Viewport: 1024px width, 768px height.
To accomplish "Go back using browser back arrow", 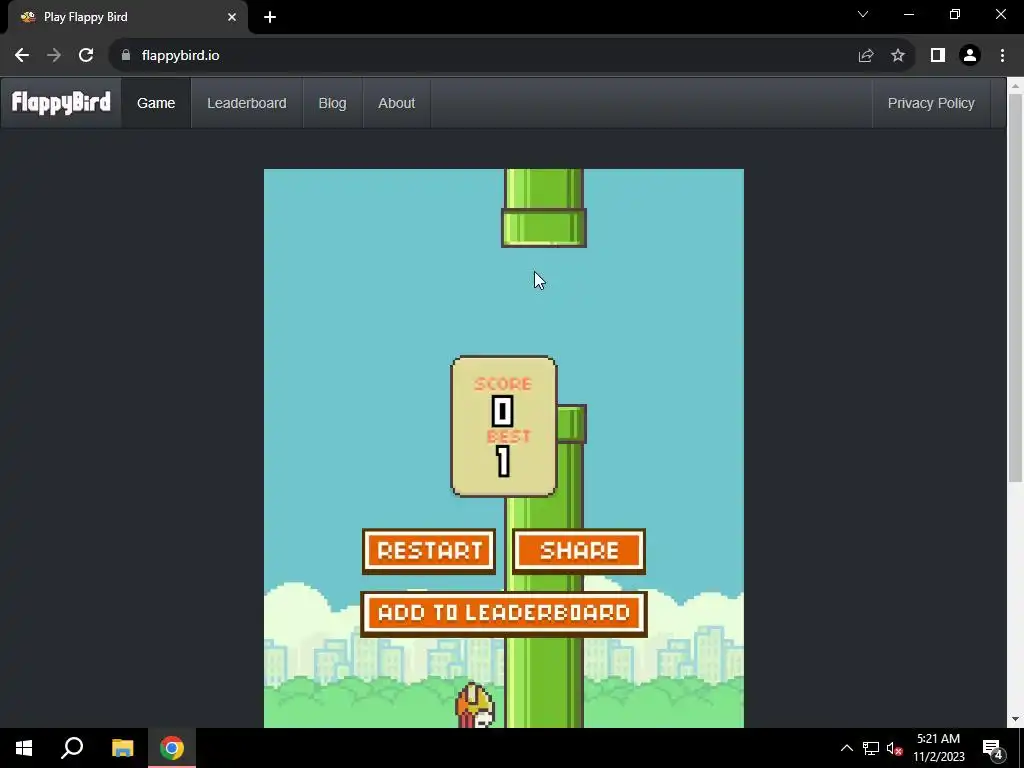I will click(x=22, y=56).
